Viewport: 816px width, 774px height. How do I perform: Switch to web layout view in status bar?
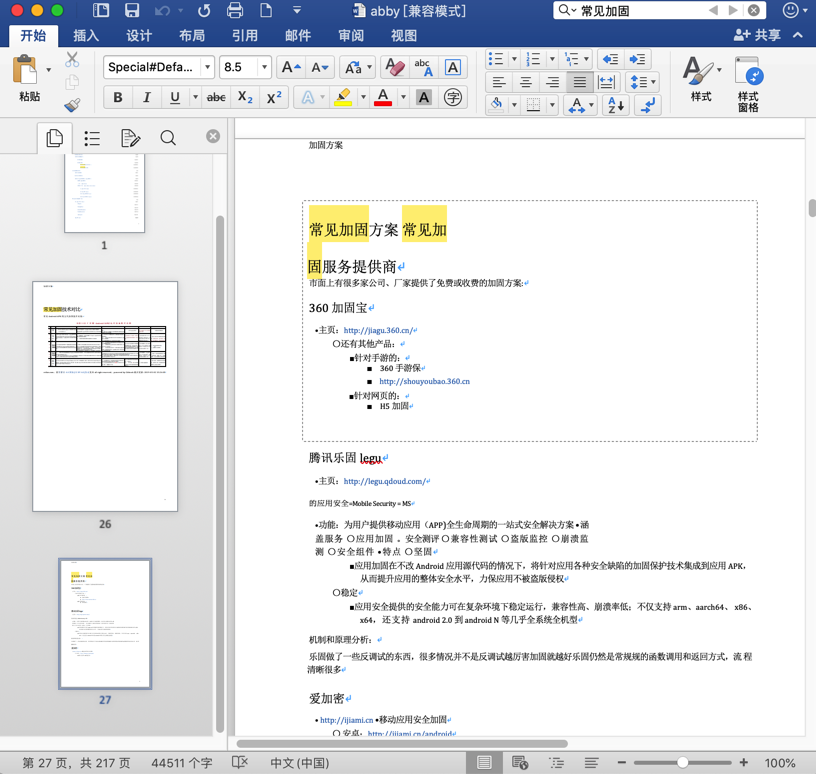point(520,763)
